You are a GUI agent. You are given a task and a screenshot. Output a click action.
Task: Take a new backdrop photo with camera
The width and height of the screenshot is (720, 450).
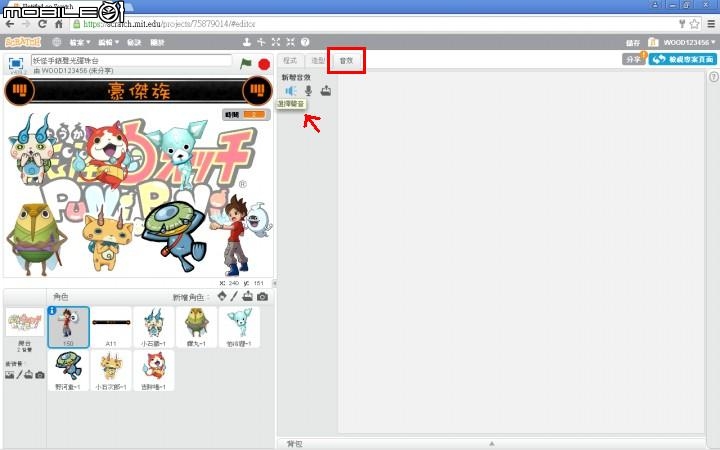40,375
